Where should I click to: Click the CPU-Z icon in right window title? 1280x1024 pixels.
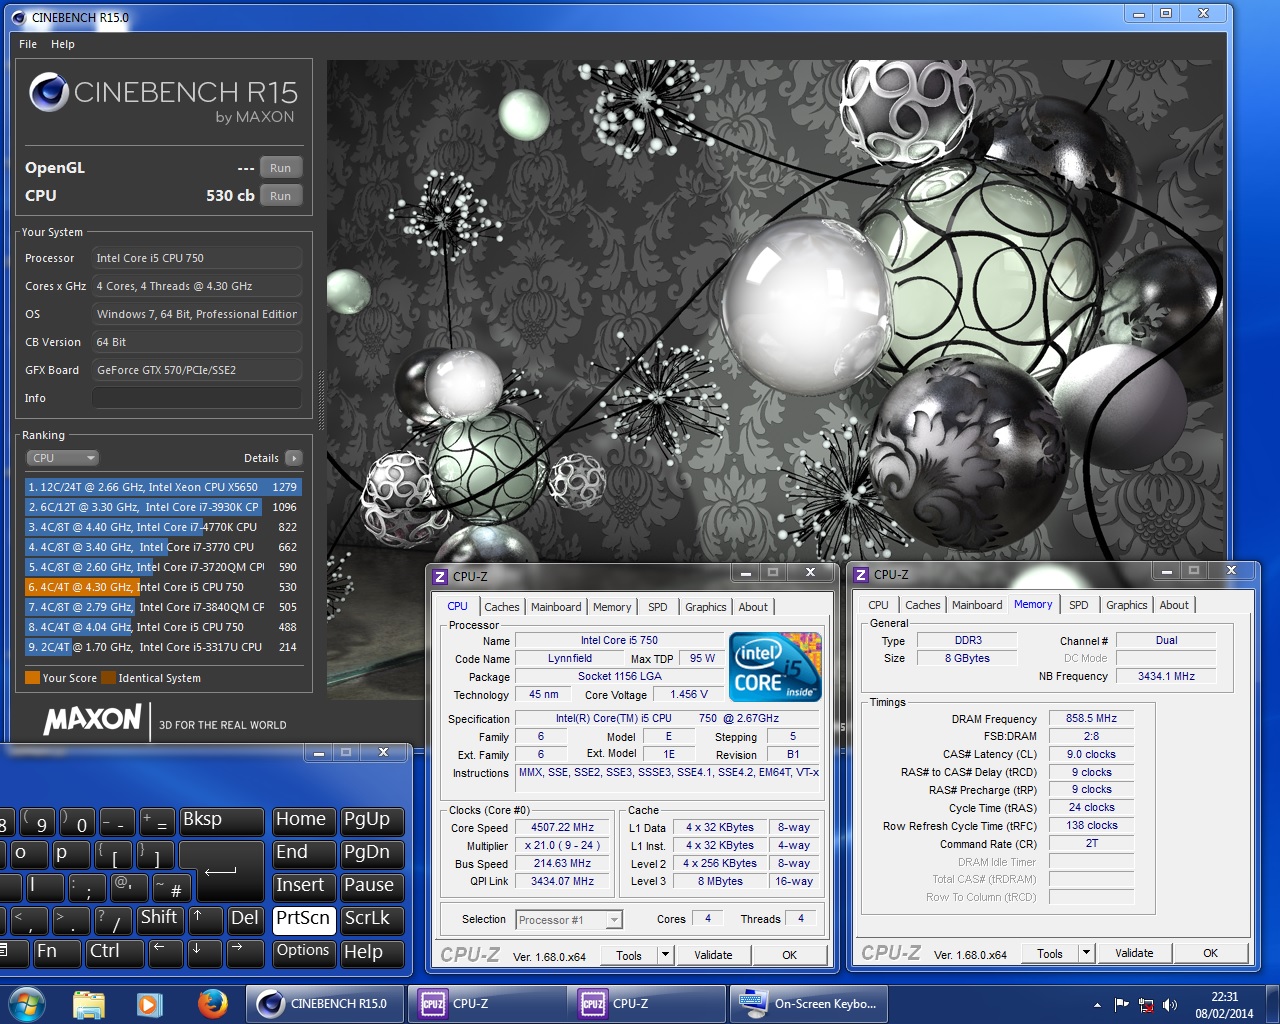pyautogui.click(x=861, y=574)
